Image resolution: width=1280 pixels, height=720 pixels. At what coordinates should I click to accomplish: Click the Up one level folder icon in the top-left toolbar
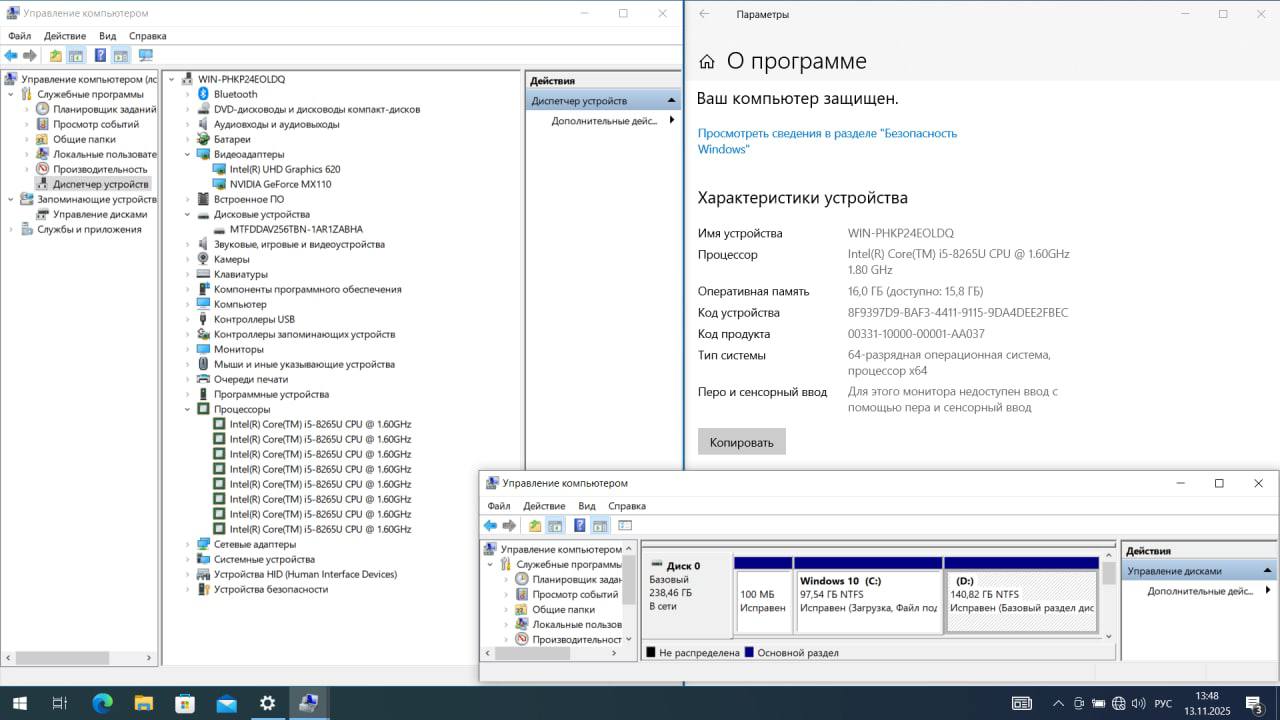55,55
